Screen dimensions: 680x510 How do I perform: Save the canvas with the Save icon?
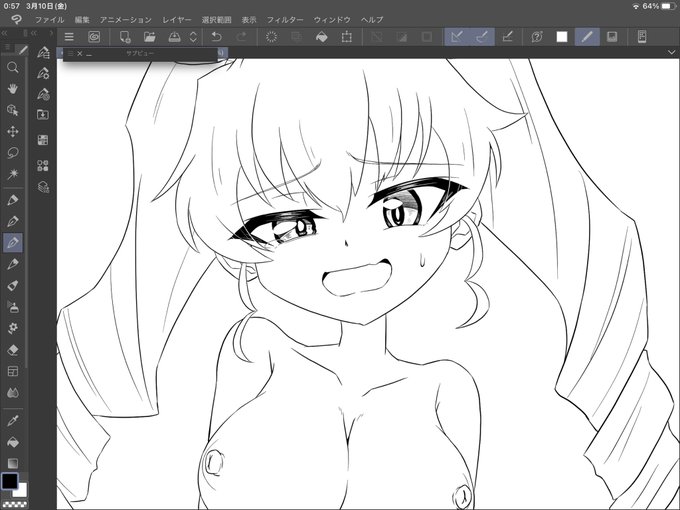[x=174, y=37]
